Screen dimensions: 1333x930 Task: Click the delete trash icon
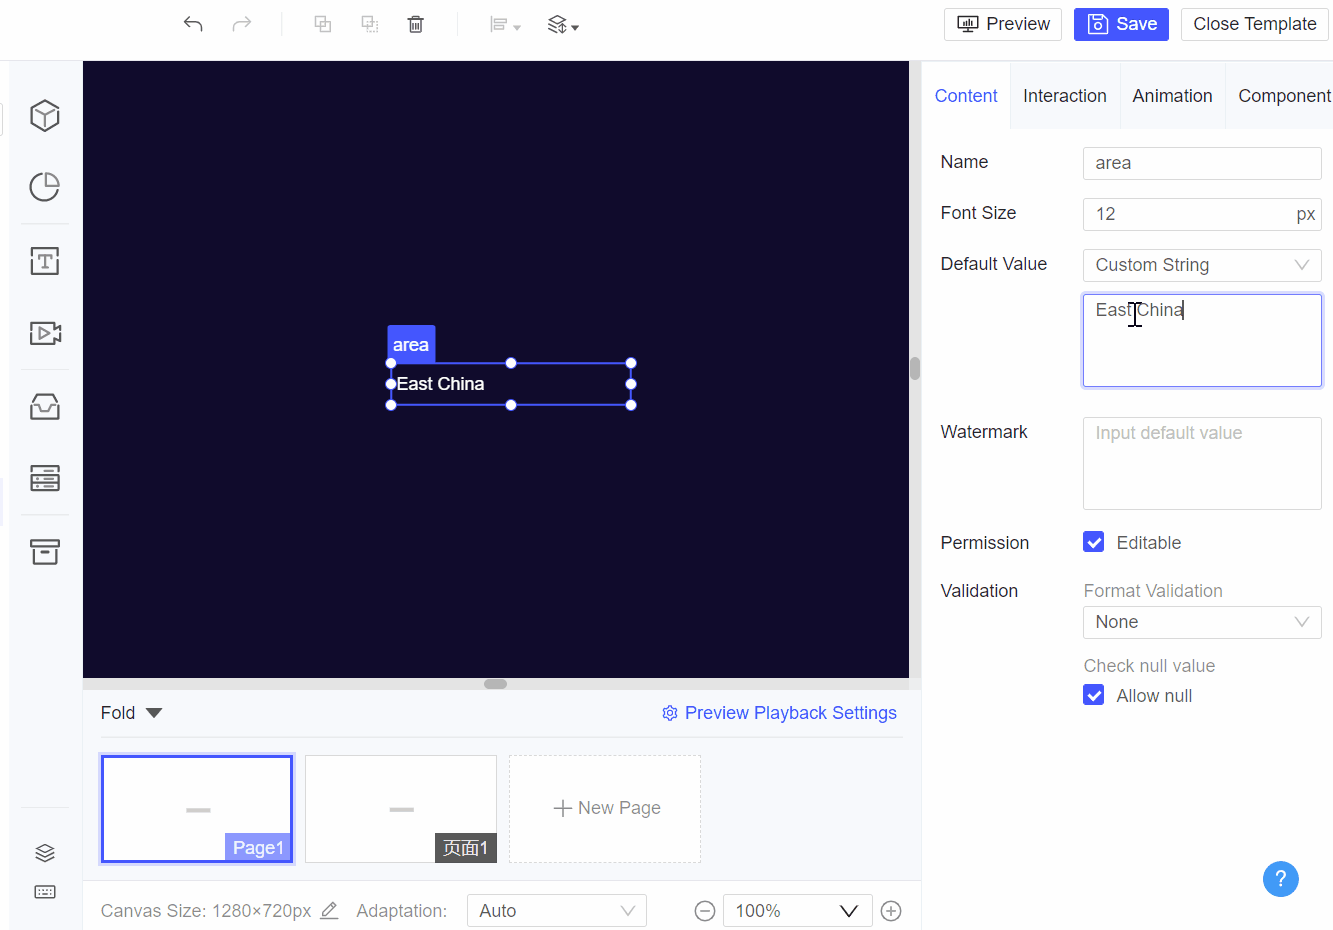[416, 23]
